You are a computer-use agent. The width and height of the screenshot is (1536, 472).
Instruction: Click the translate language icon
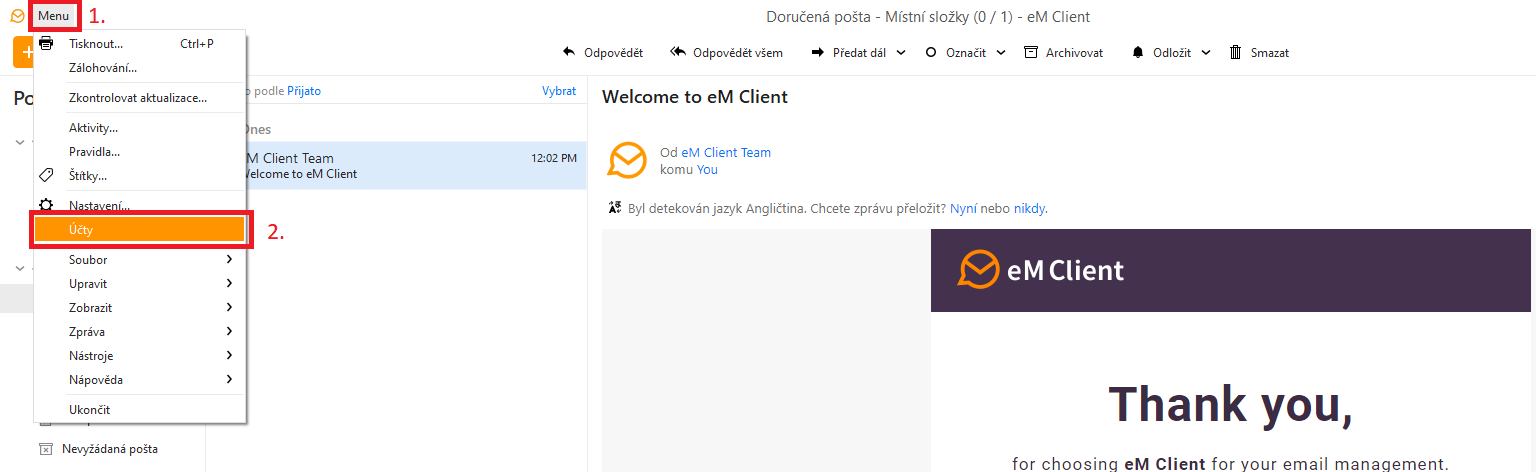(x=615, y=209)
